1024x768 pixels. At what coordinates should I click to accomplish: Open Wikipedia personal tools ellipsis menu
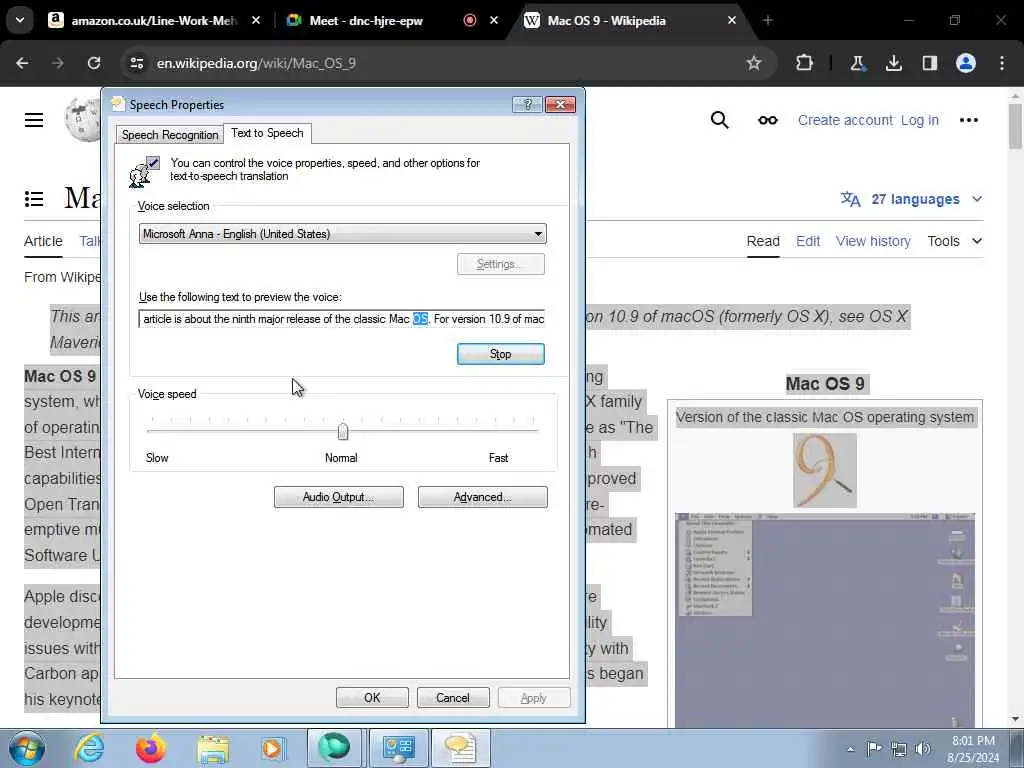pyautogui.click(x=968, y=120)
